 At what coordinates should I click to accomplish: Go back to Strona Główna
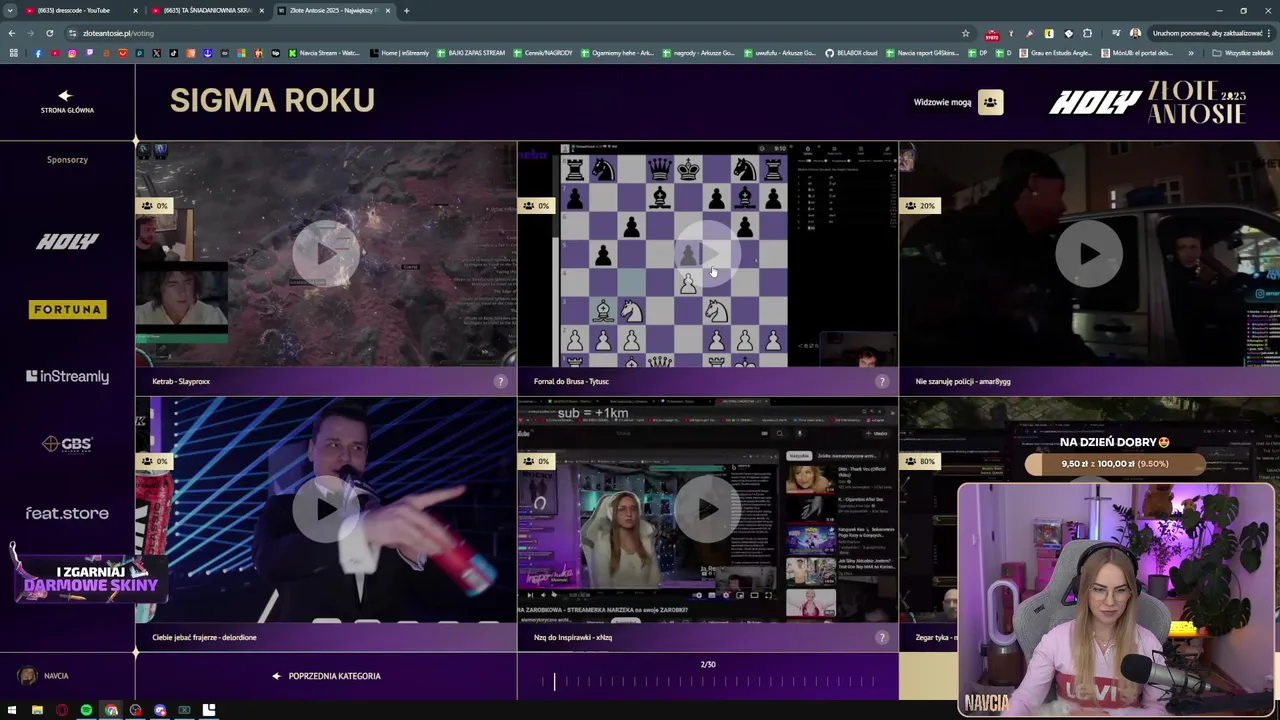click(67, 102)
